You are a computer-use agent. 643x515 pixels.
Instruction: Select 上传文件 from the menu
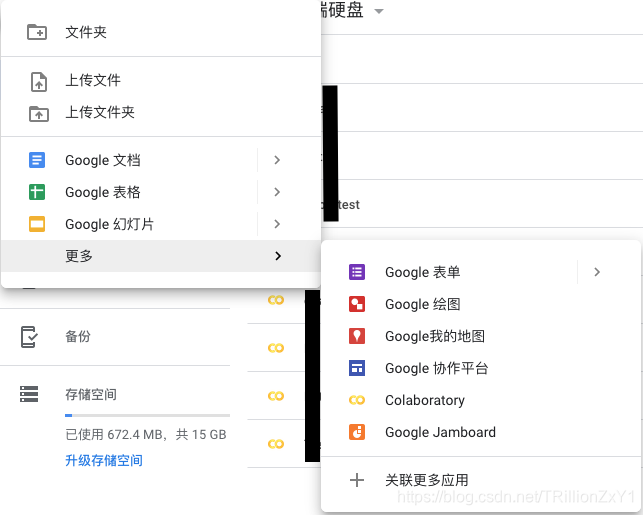(161, 80)
